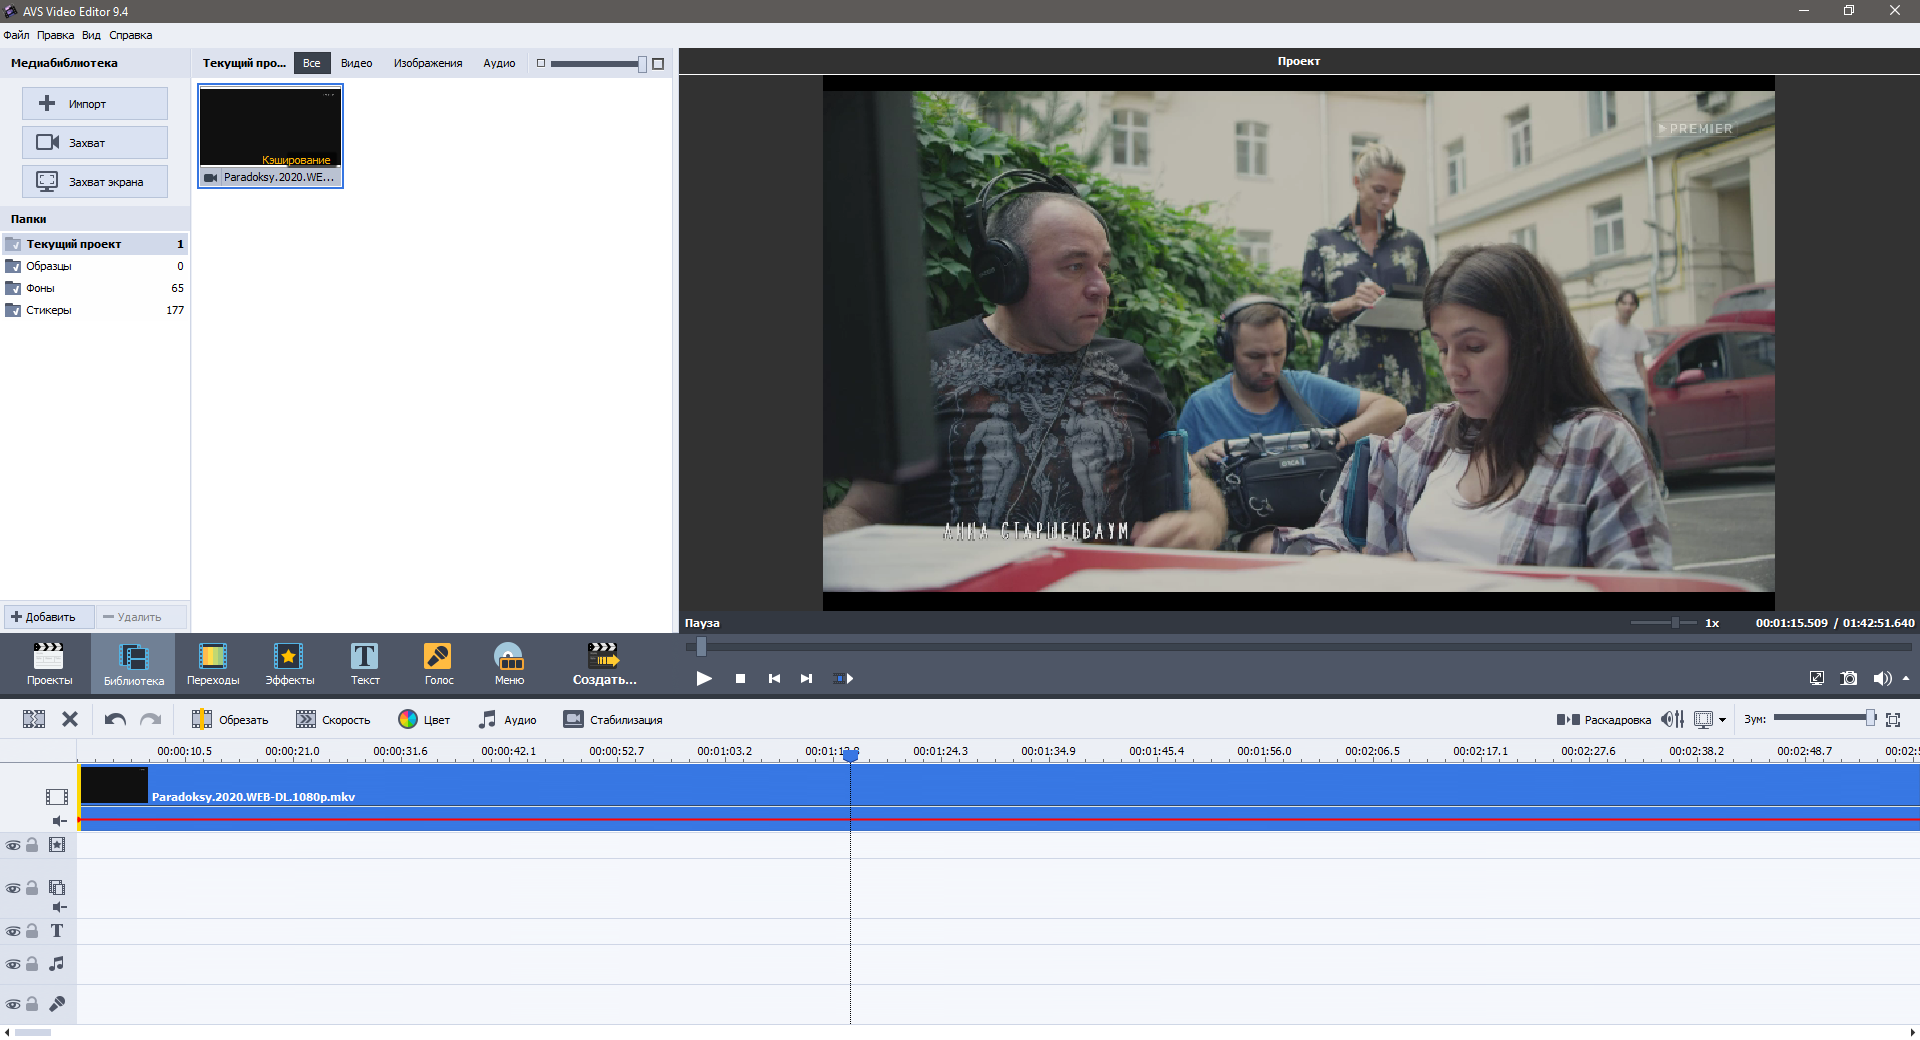
Task: Adjust the library thumbnail size slider
Action: [x=598, y=63]
